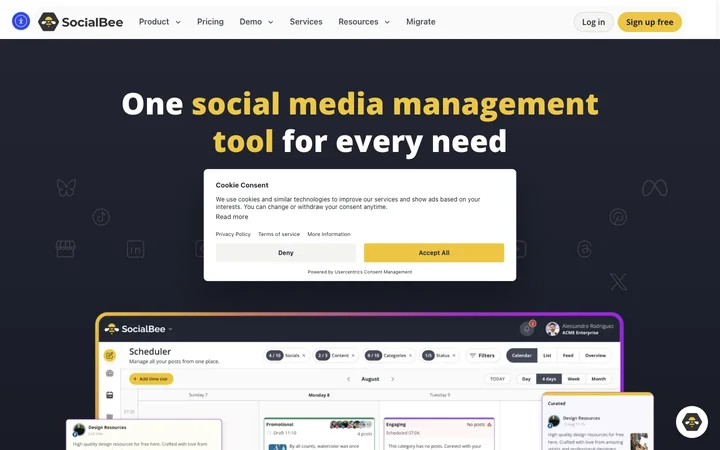Switch to Overview tab
Viewport: 720px width, 450px height.
point(595,355)
